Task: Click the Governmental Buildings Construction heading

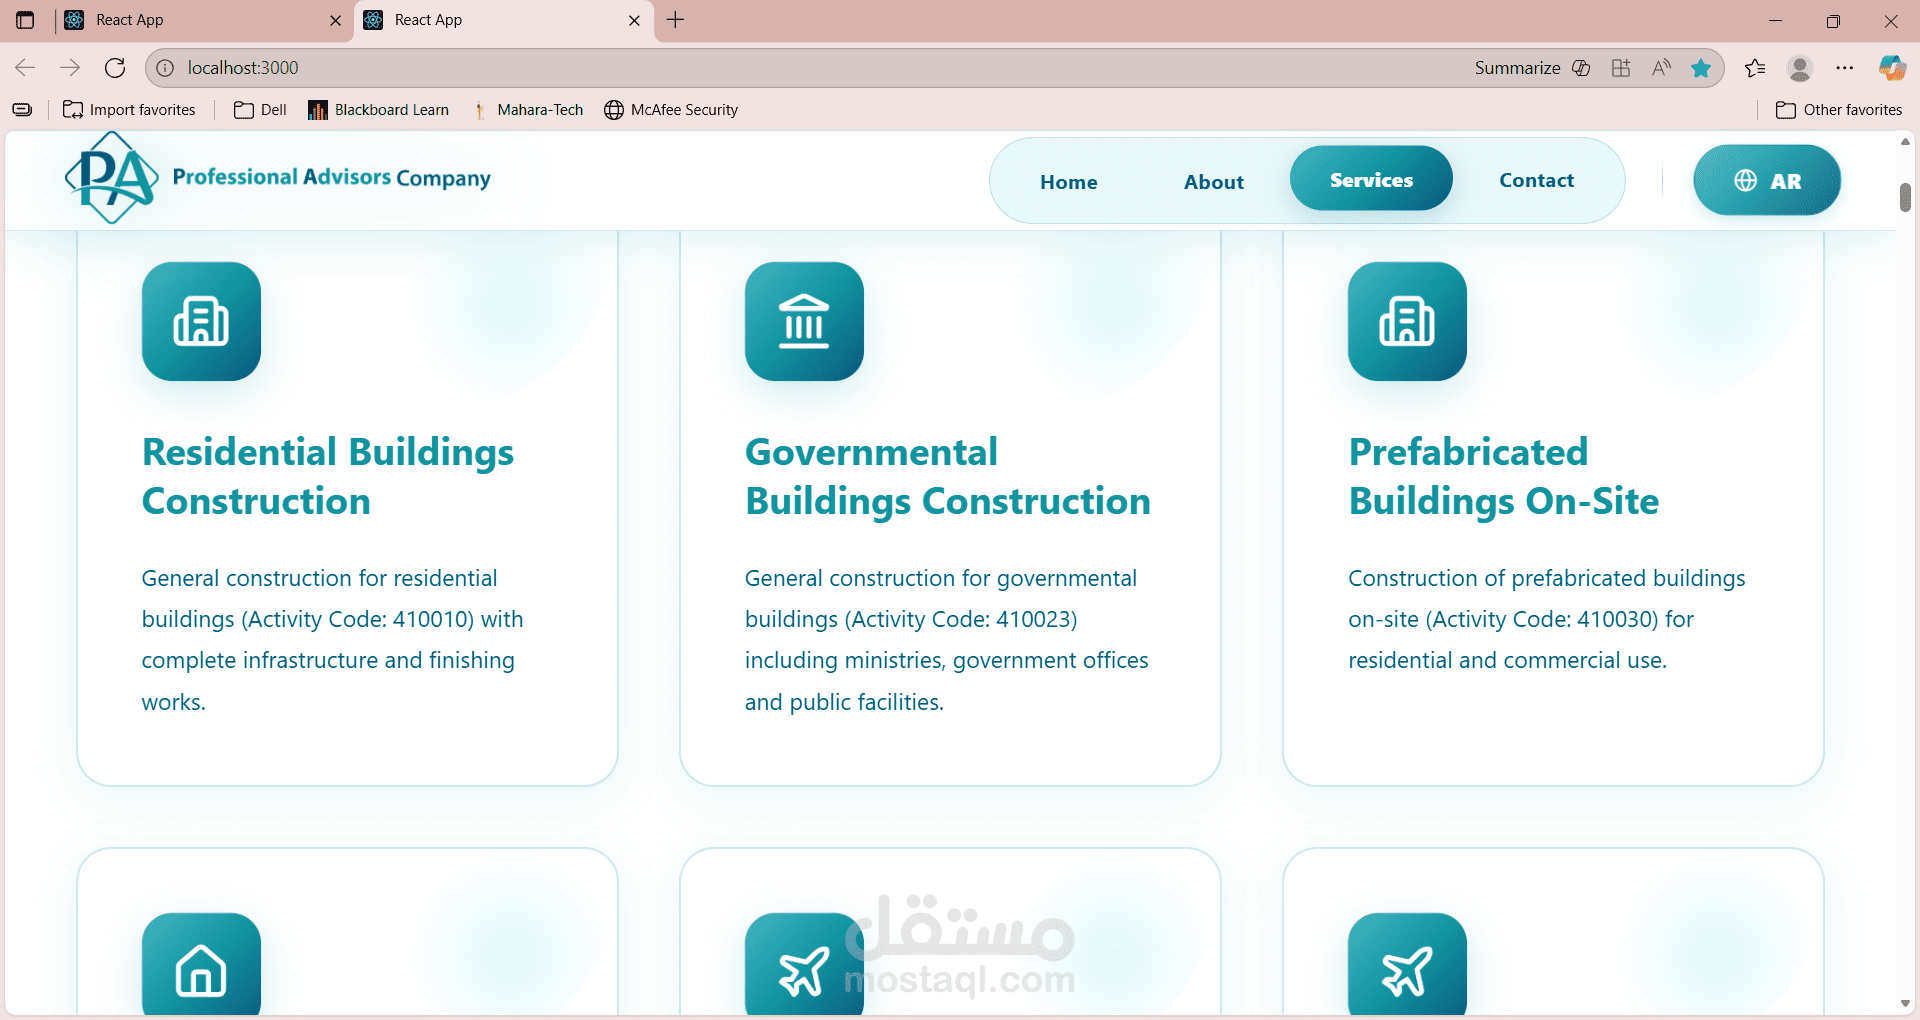Action: [x=948, y=476]
